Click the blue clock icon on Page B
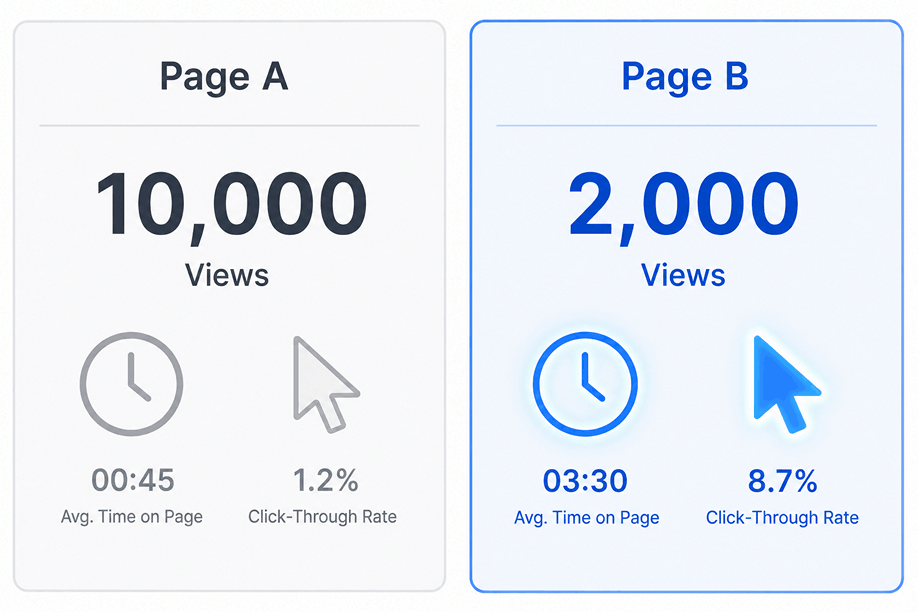Screen dimensions: 918x612 (585, 384)
